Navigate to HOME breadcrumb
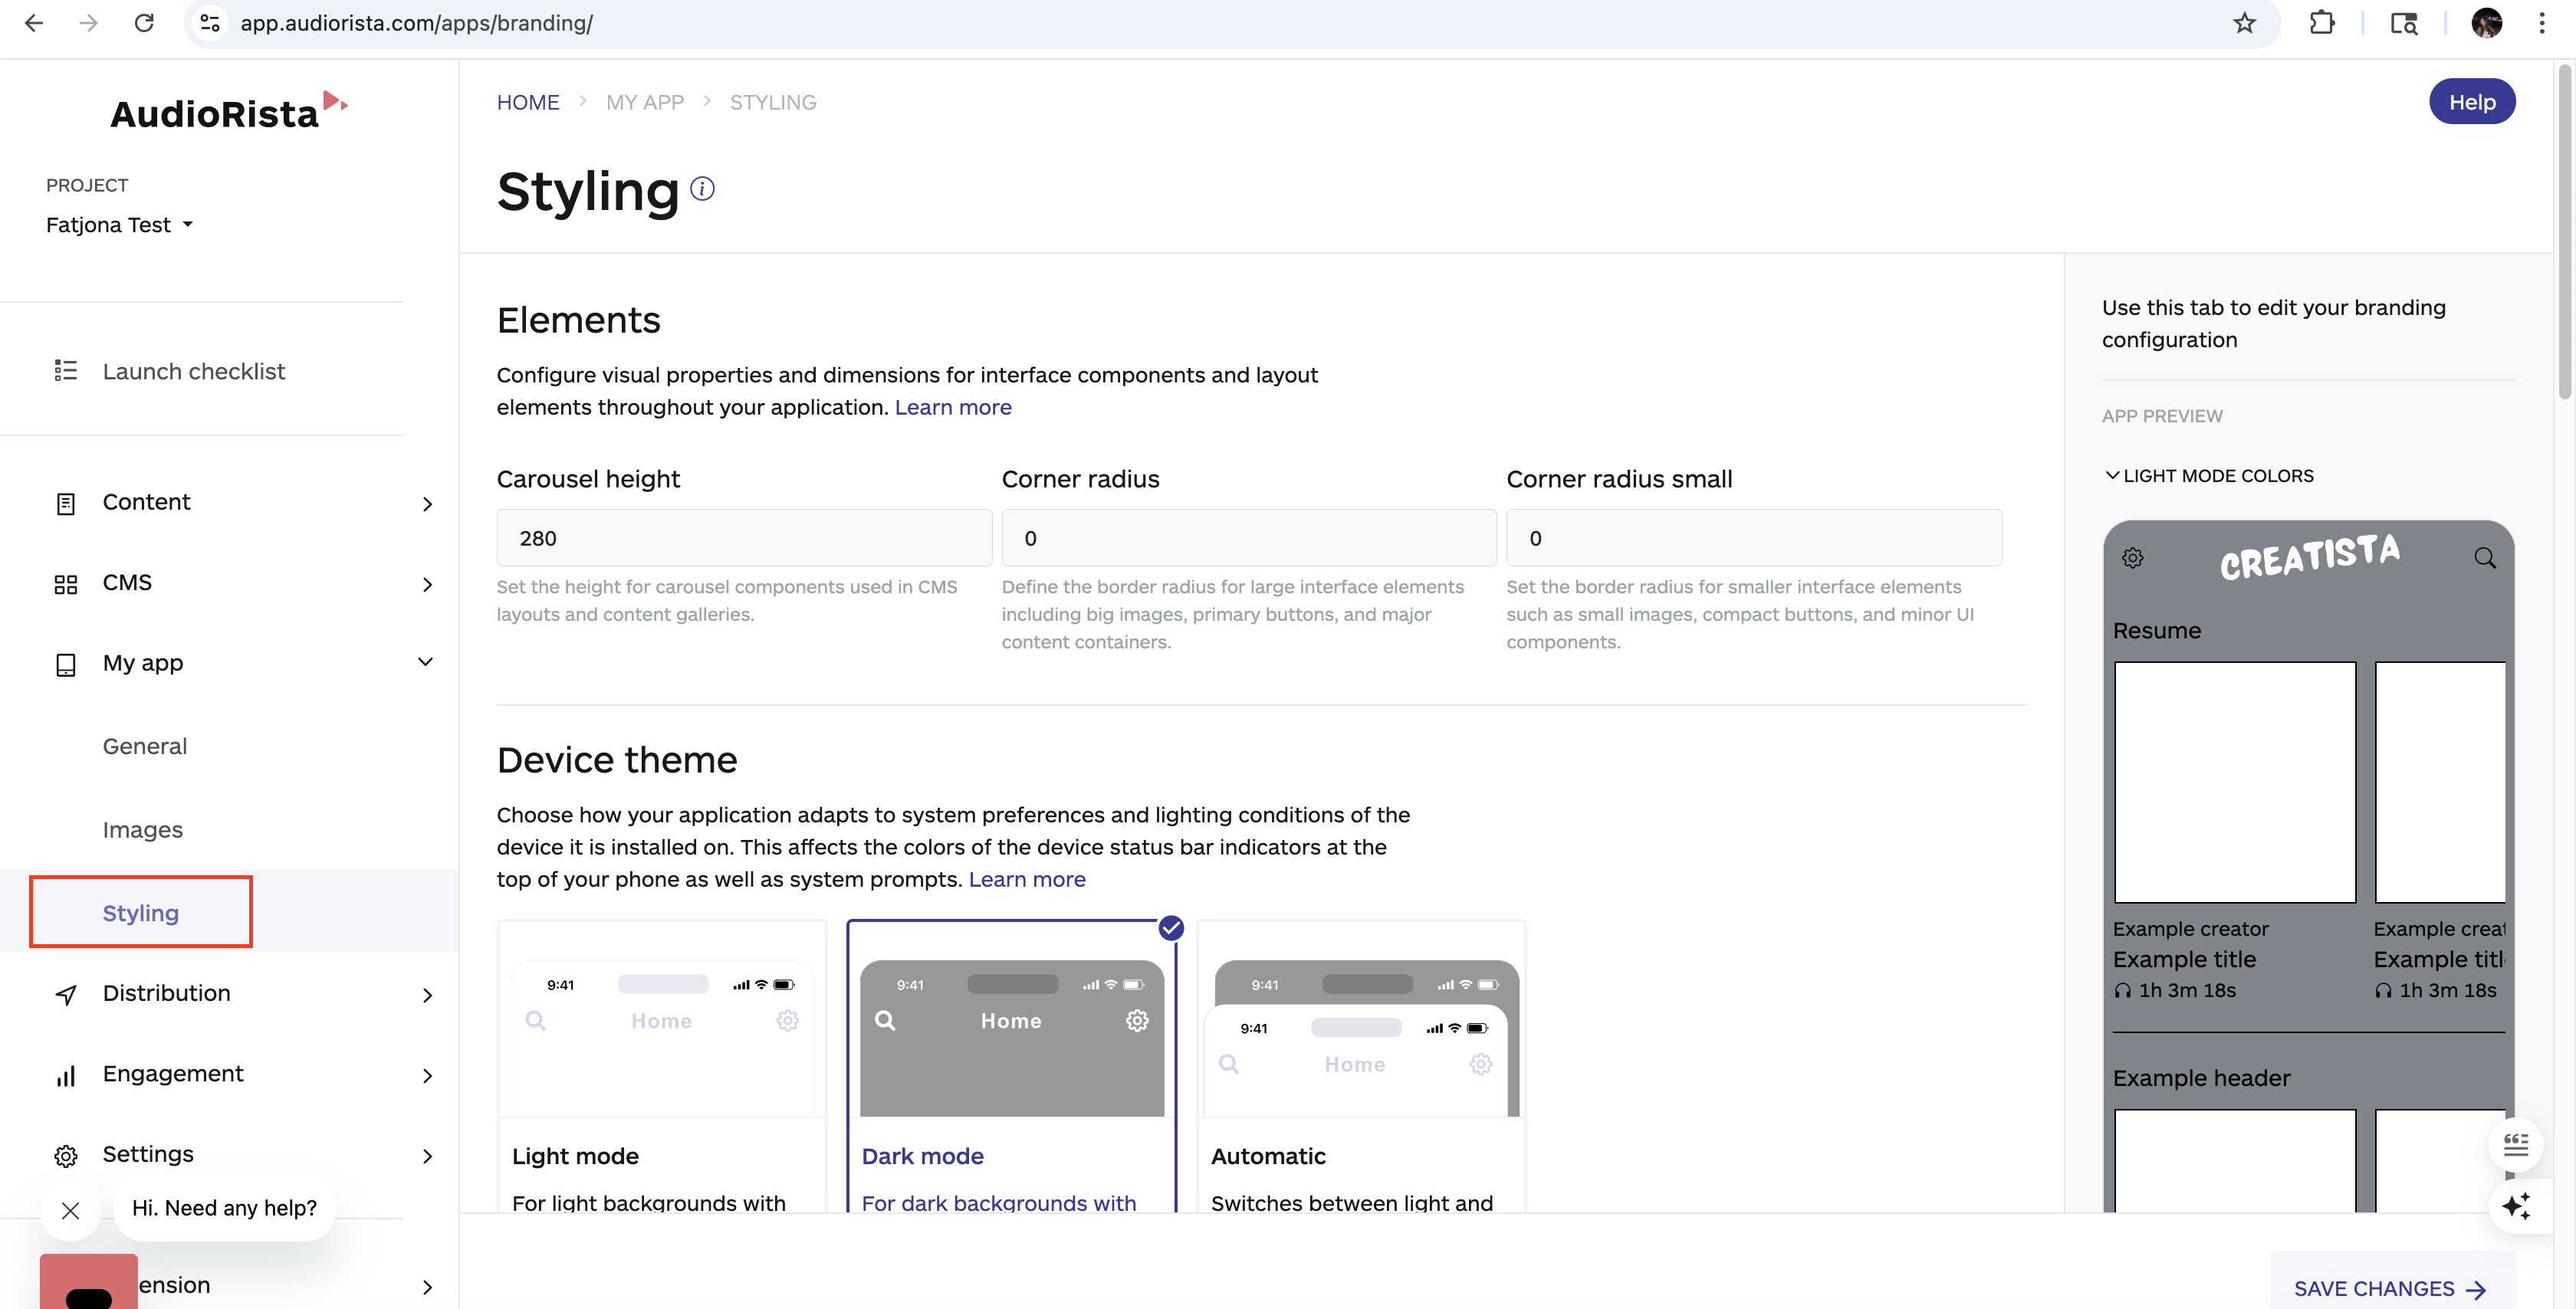Screen dimensions: 2576x1309 pos(528,101)
